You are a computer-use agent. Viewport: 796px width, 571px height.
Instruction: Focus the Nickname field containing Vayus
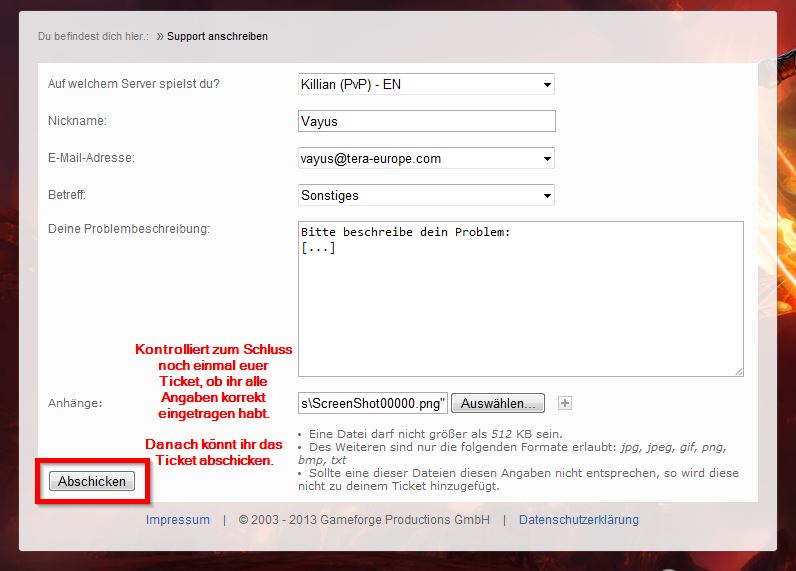(426, 121)
